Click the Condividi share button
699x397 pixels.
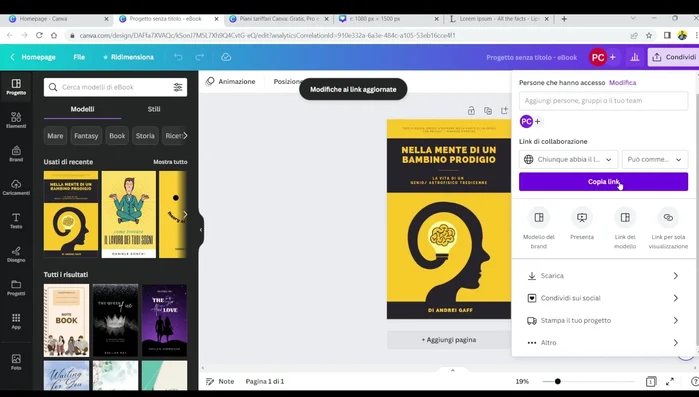coord(674,57)
